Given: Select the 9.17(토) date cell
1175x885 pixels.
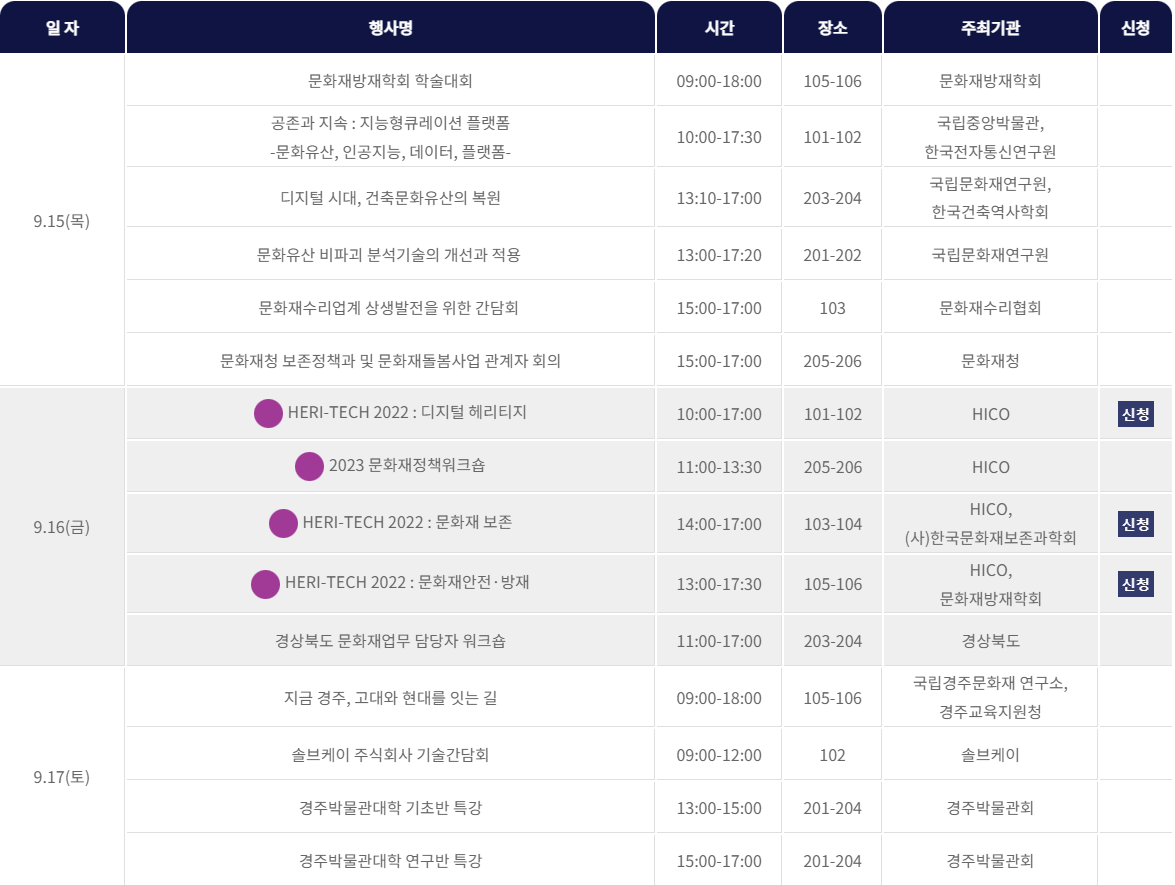Looking at the screenshot, I should pyautogui.click(x=61, y=777).
